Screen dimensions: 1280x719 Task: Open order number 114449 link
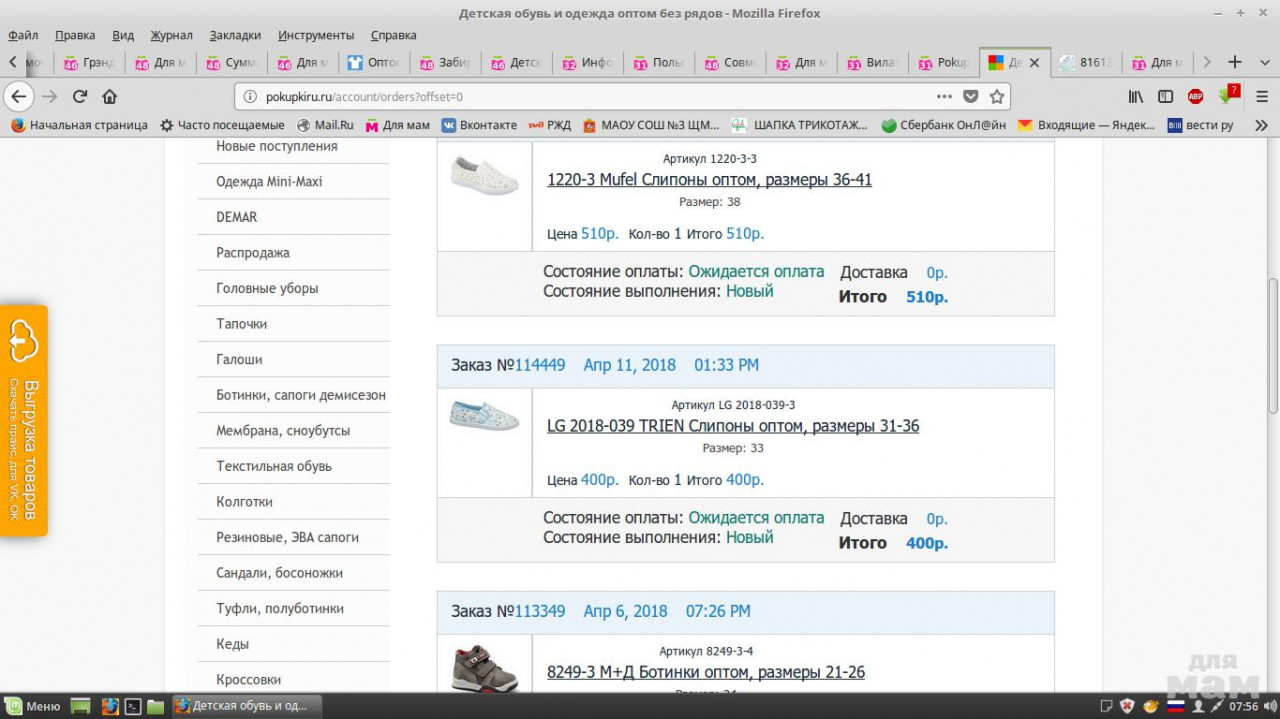tap(540, 365)
